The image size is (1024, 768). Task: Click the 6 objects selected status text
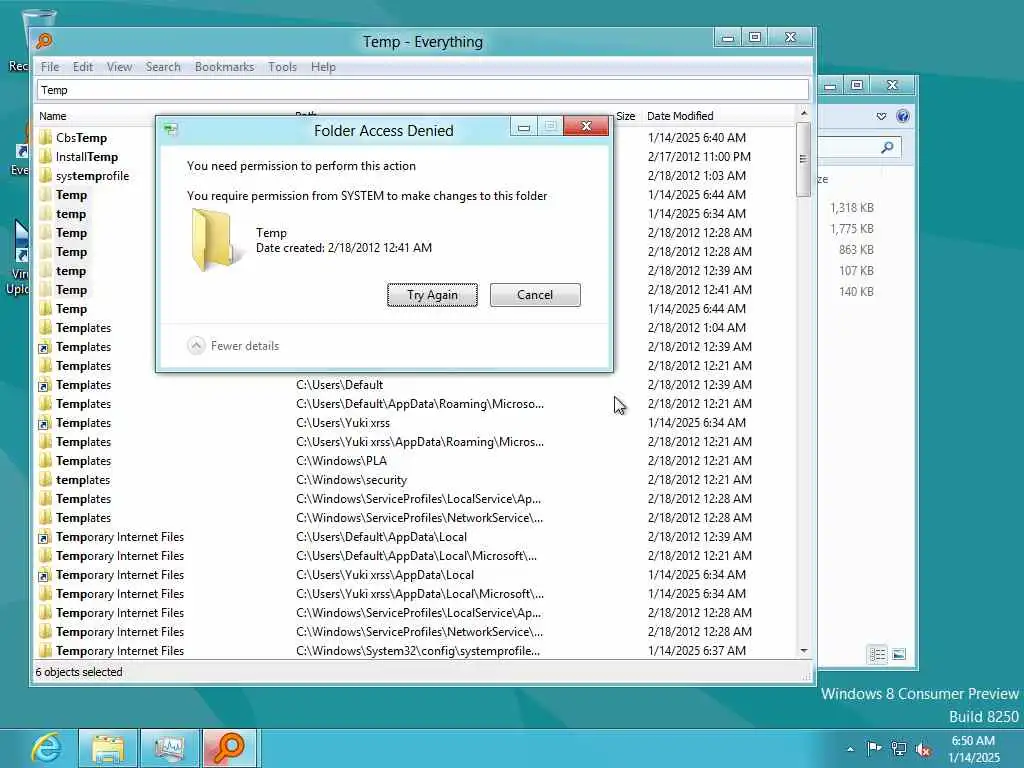tap(78, 672)
